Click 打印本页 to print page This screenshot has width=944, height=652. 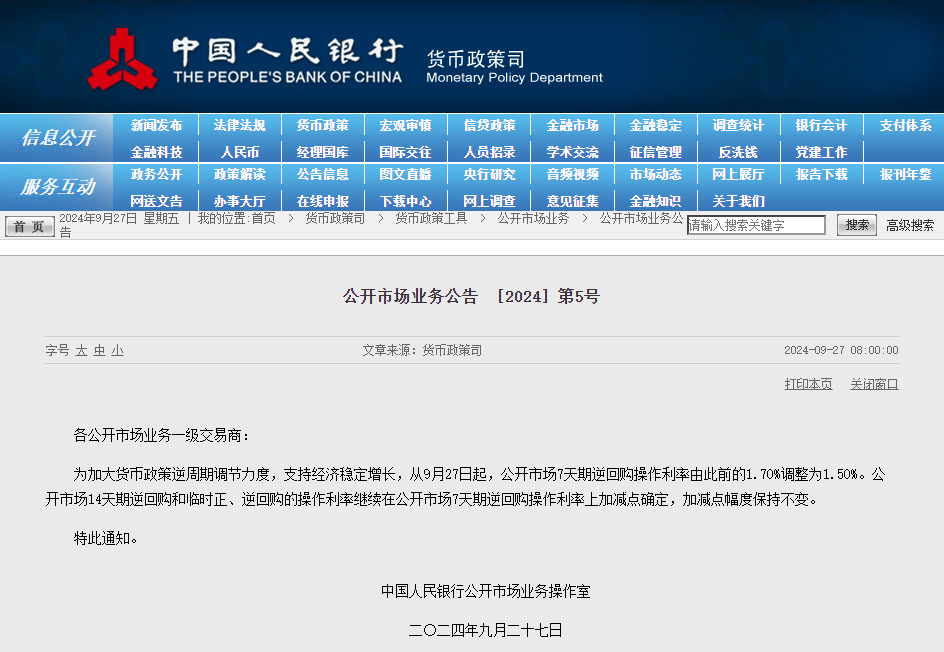[808, 384]
